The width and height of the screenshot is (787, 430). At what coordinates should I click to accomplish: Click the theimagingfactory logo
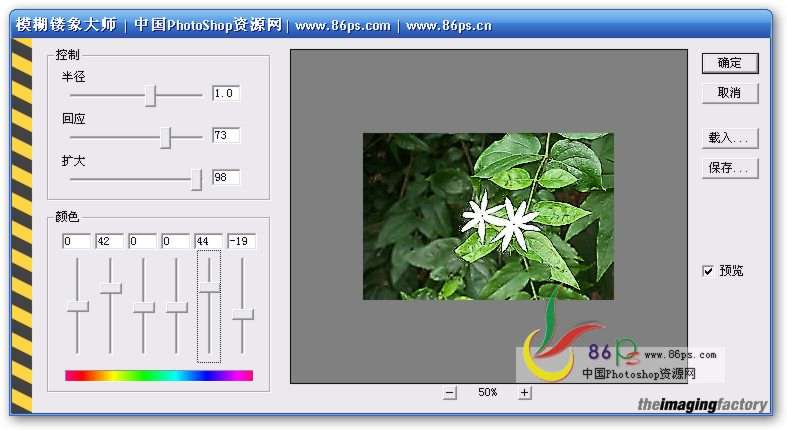point(702,404)
